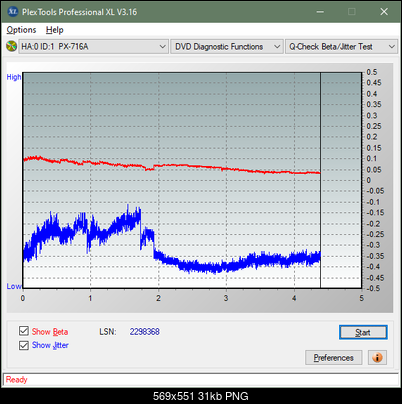Click the Show Beta red label
This screenshot has height=404, width=402.
tap(50, 332)
